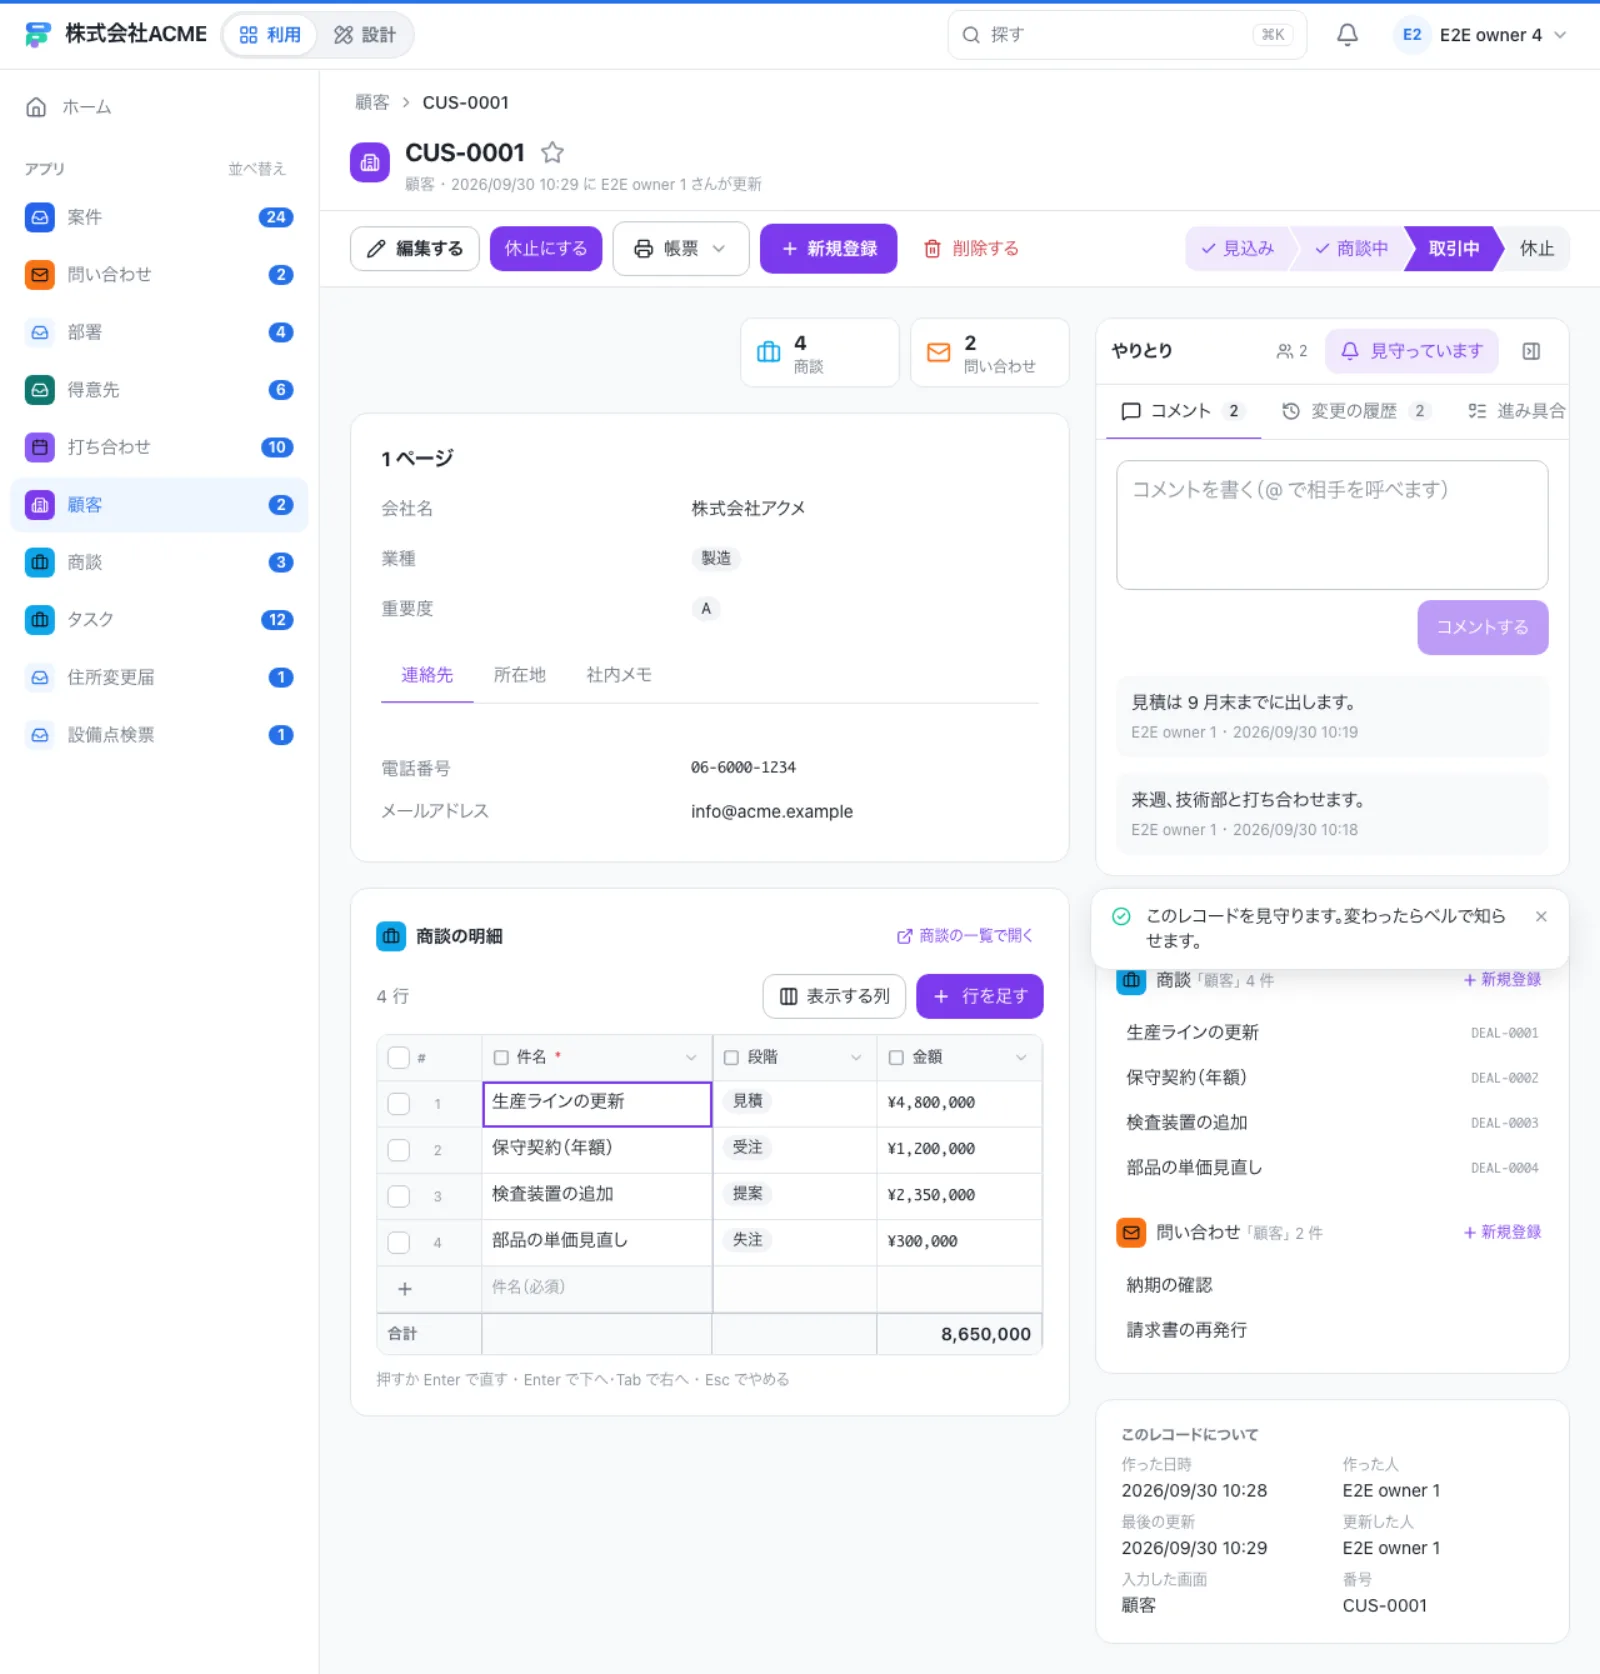Switch to the 社内メモ tab
The image size is (1600, 1674).
pyautogui.click(x=619, y=675)
